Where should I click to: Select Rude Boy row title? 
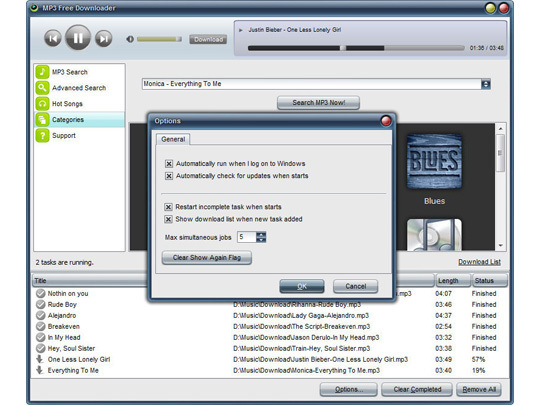62,304
